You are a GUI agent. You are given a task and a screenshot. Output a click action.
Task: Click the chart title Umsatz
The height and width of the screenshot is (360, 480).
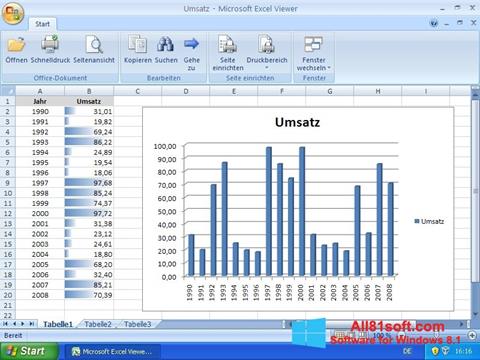[x=297, y=122]
